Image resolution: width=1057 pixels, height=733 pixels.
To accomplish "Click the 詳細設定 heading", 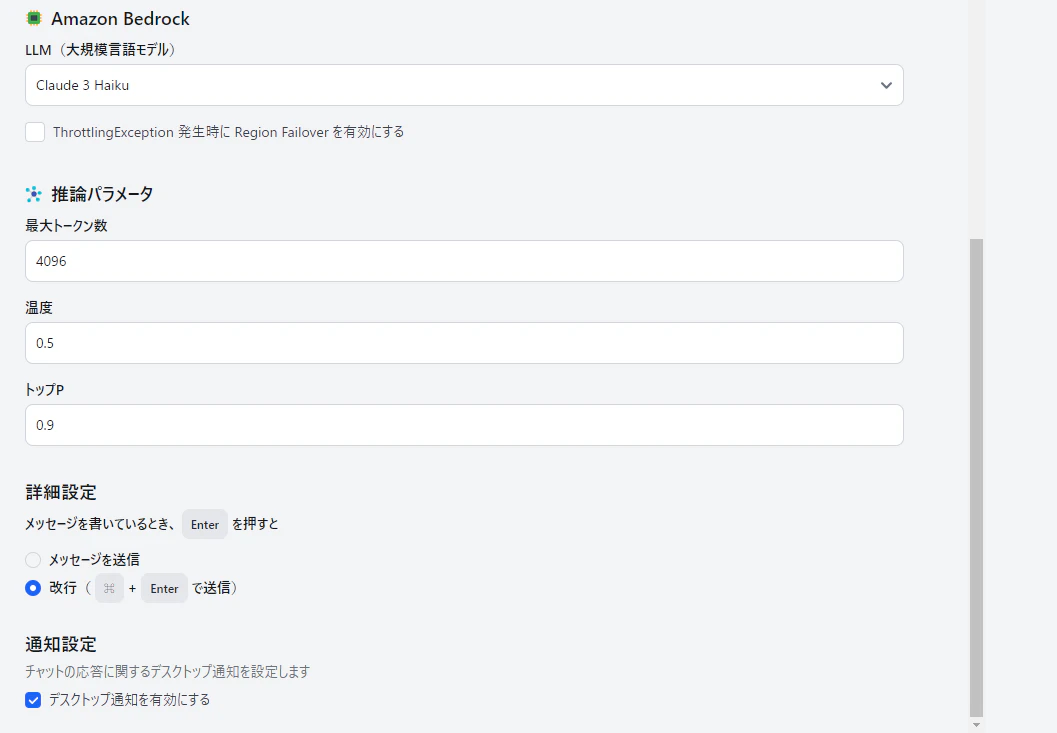I will coord(61,492).
